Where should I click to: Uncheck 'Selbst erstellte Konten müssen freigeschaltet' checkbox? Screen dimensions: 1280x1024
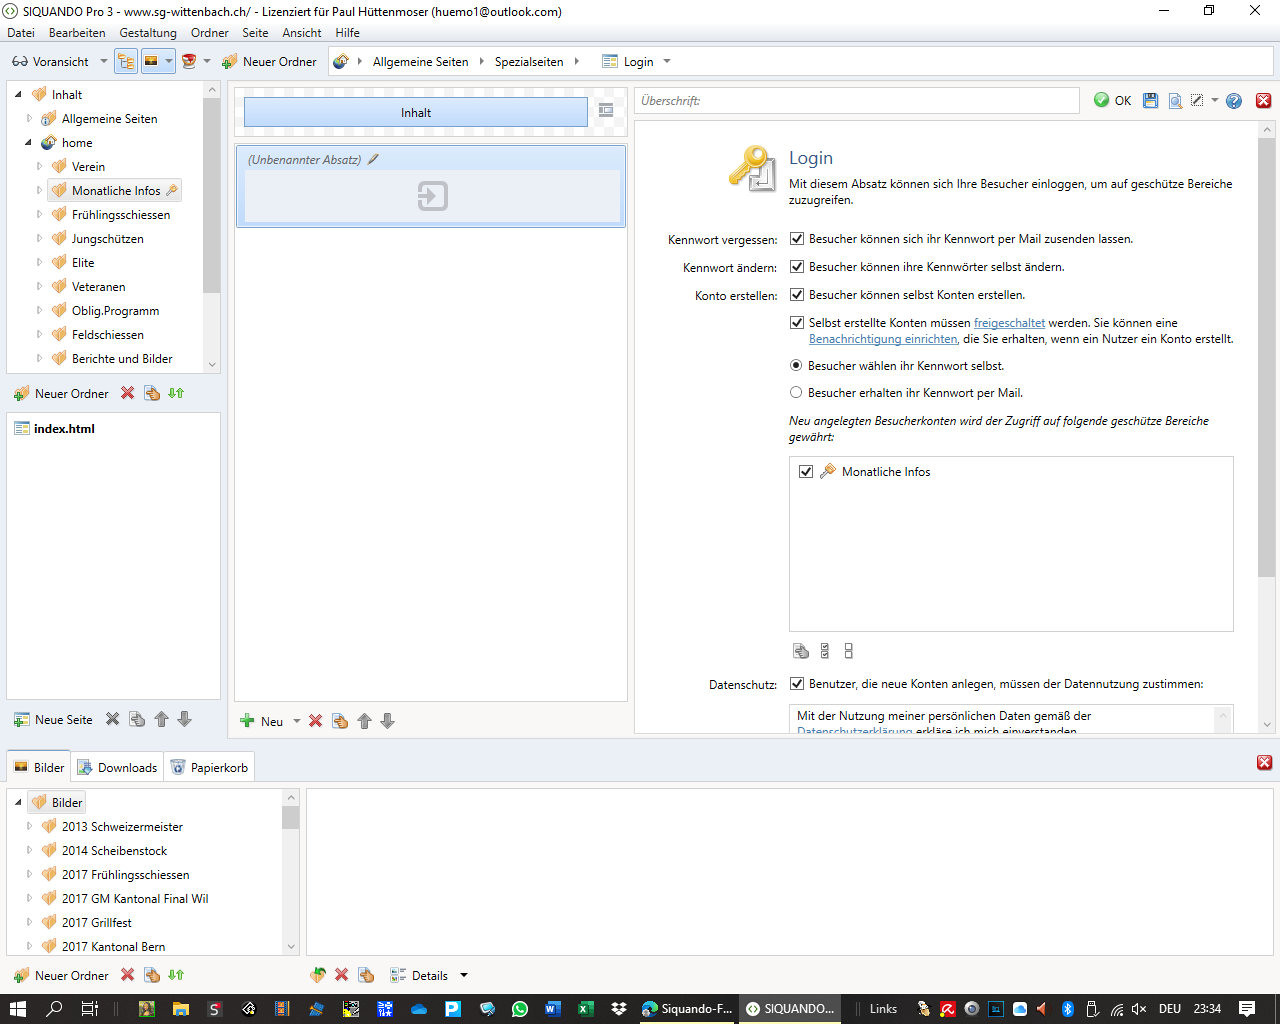pyautogui.click(x=797, y=323)
